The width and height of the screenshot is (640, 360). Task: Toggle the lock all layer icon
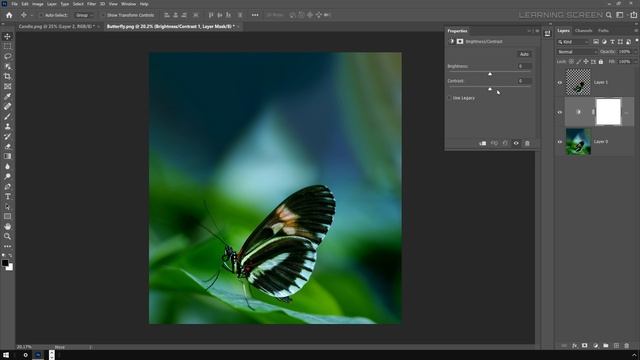tap(601, 62)
